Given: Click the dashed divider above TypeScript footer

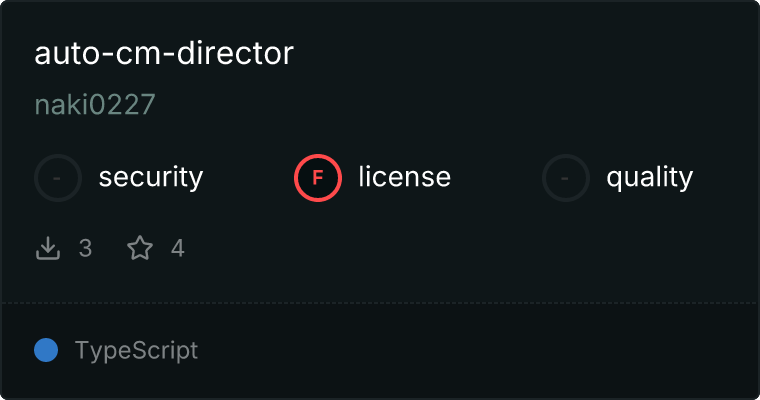Looking at the screenshot, I should click(x=380, y=302).
